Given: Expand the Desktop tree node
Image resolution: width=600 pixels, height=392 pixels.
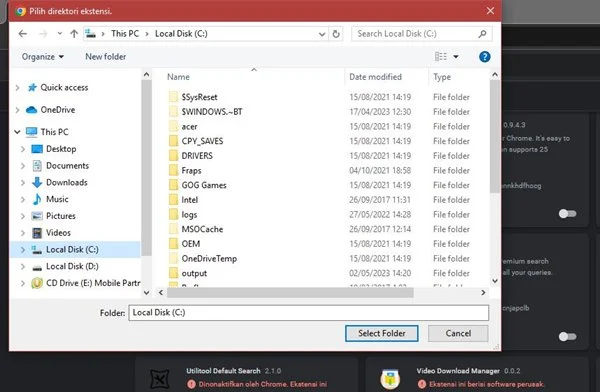Looking at the screenshot, I should 23,149.
